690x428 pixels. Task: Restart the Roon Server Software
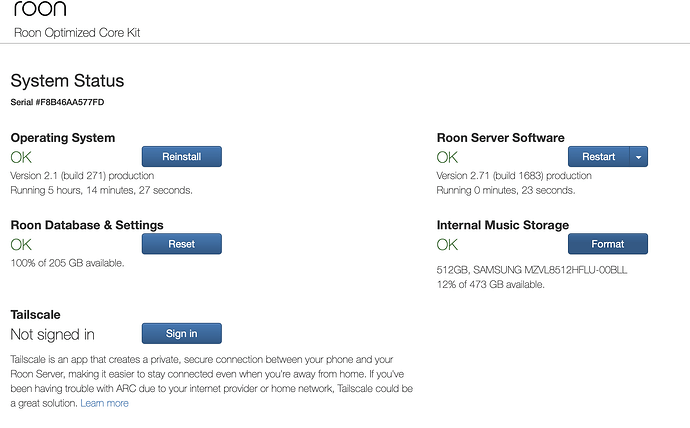pos(598,157)
